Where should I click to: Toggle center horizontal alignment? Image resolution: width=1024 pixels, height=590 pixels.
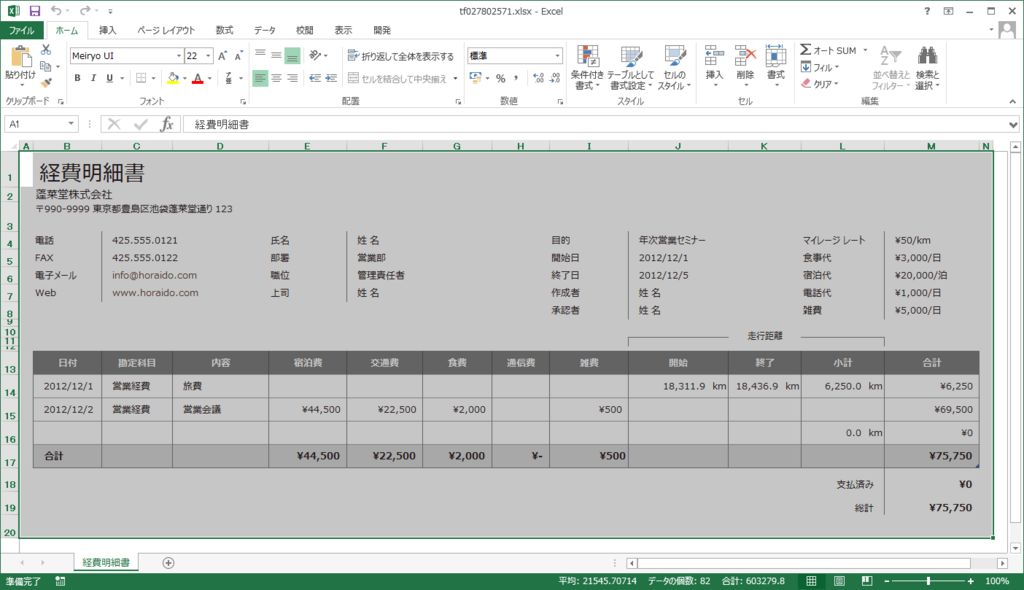[276, 78]
